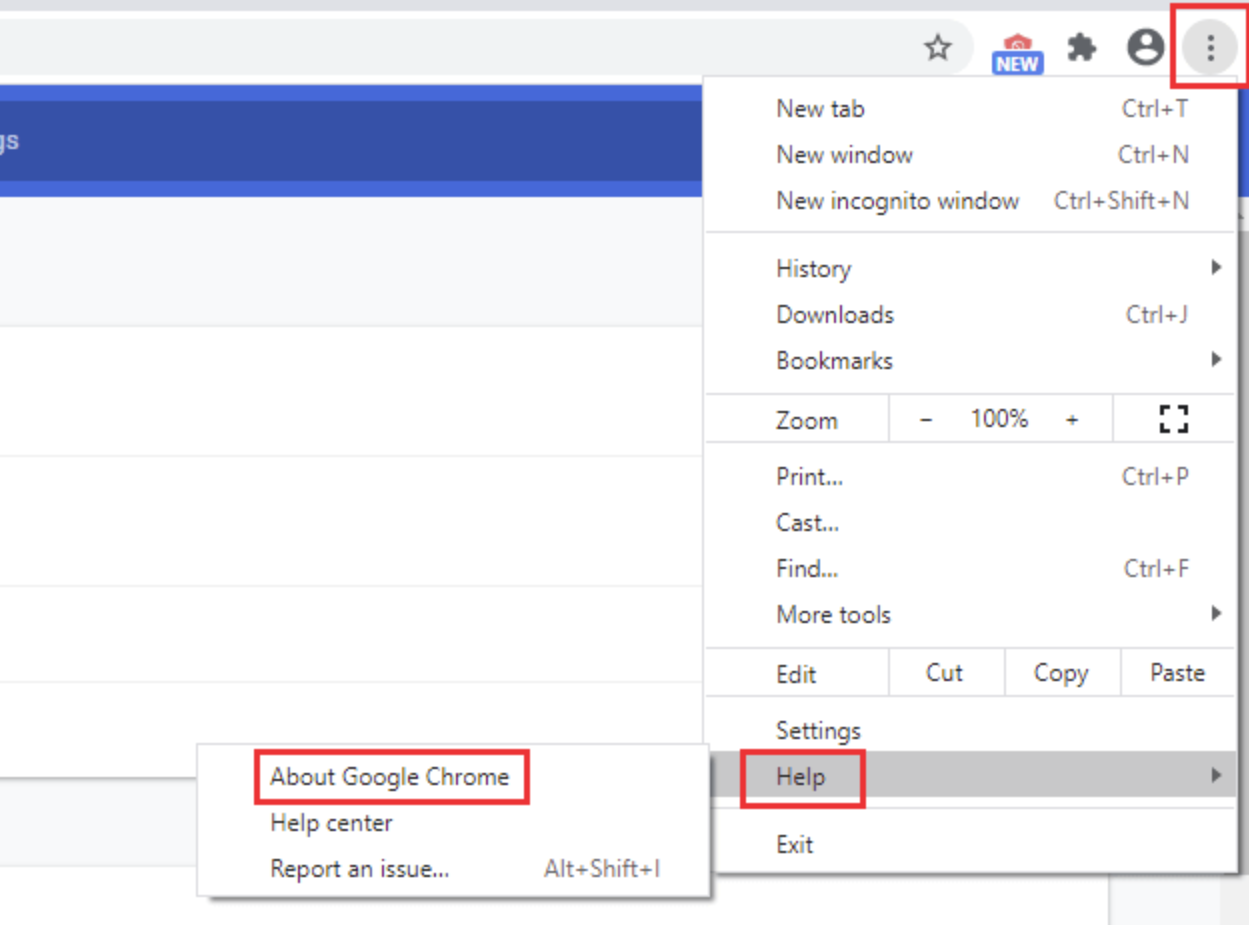Click the Cut button in Edit row
1249x925 pixels.
coord(945,673)
